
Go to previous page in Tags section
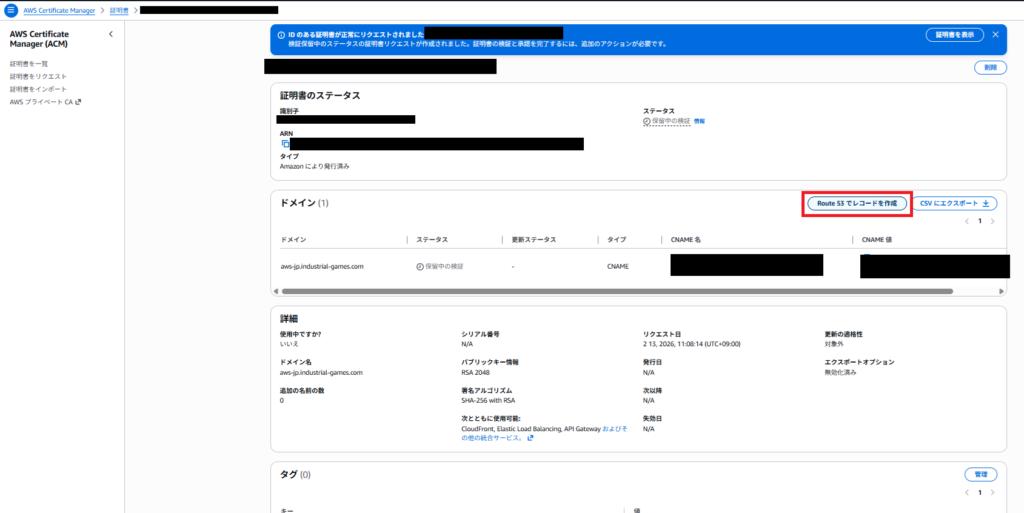click(967, 493)
